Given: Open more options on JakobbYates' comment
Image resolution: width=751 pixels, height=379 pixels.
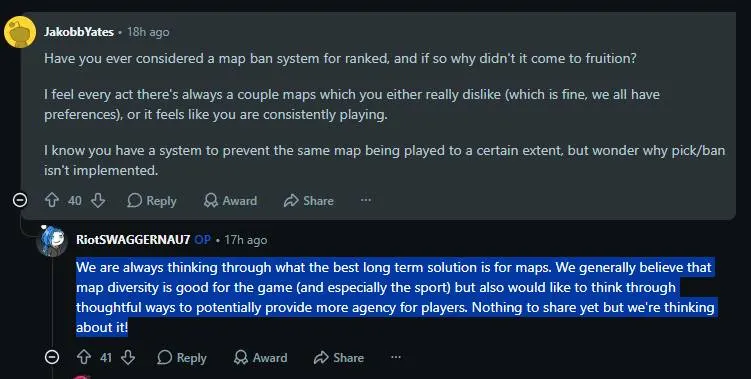Looking at the screenshot, I should (366, 200).
